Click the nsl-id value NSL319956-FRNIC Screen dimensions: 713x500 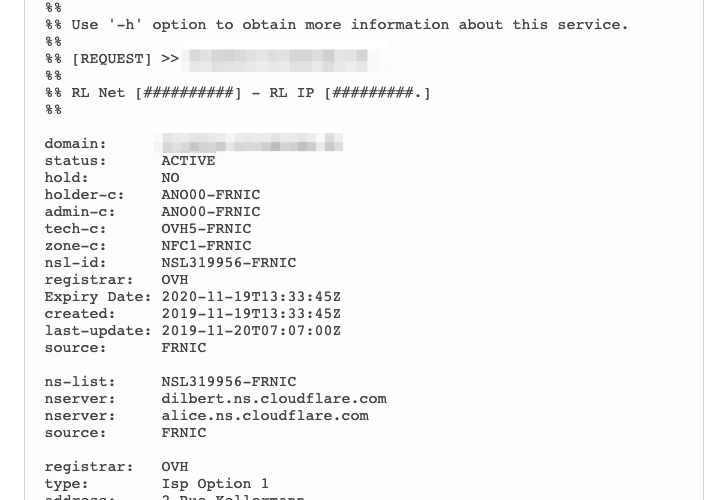[x=228, y=262]
